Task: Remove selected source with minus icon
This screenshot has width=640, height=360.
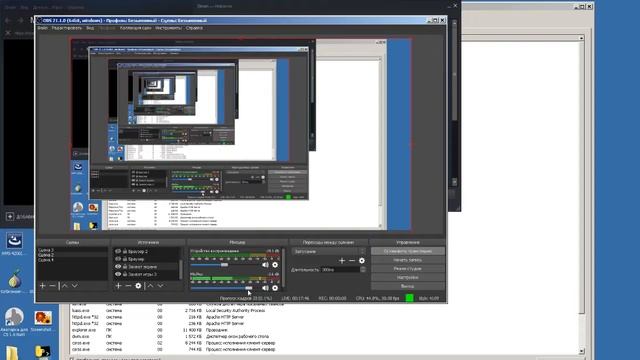Action: [128, 286]
